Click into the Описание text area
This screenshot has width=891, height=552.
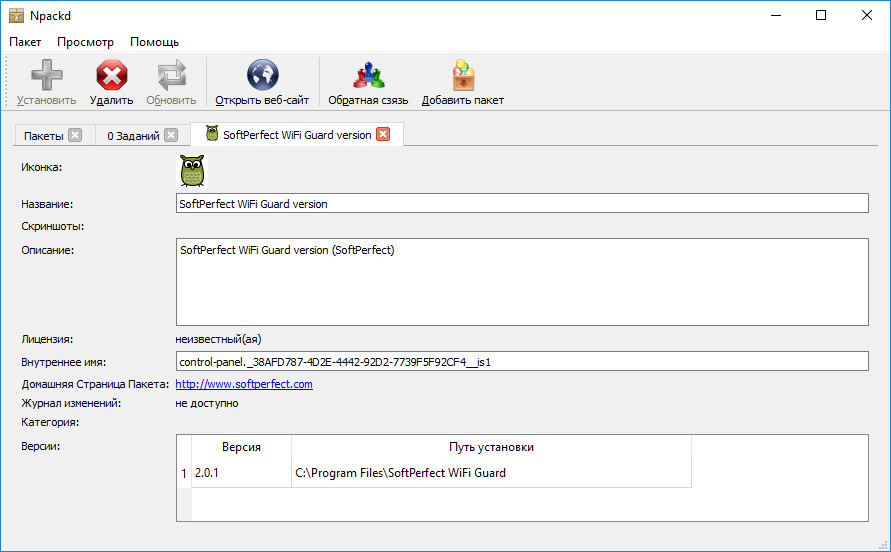522,282
